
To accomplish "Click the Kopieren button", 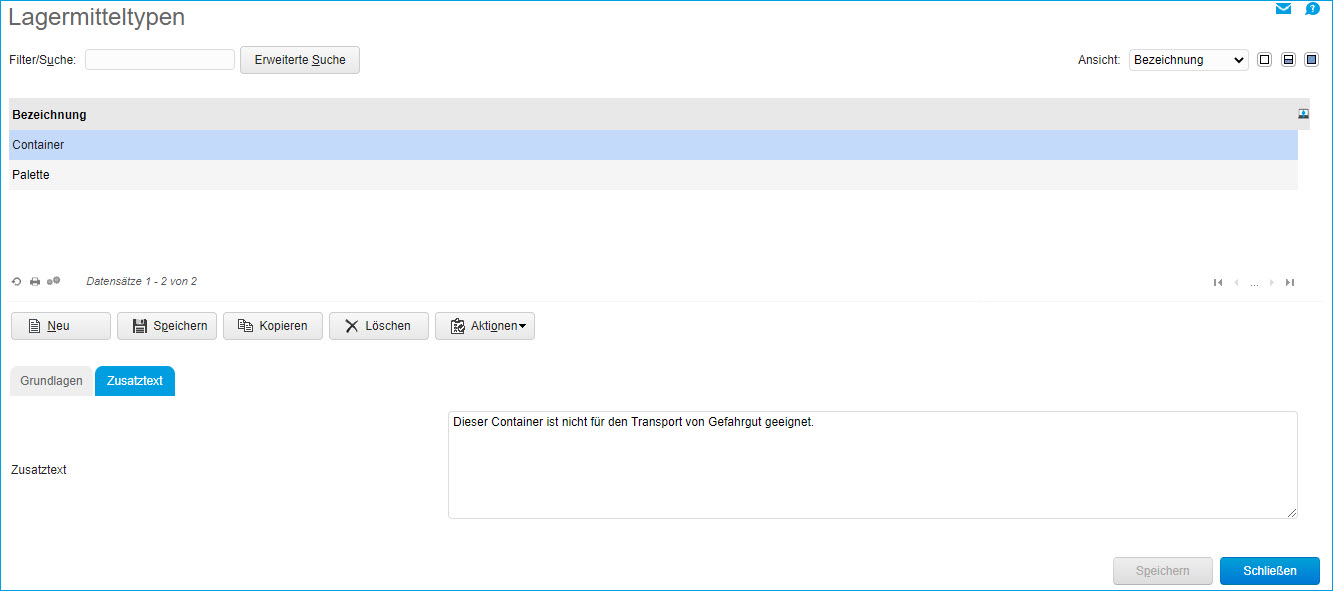I will coord(273,326).
